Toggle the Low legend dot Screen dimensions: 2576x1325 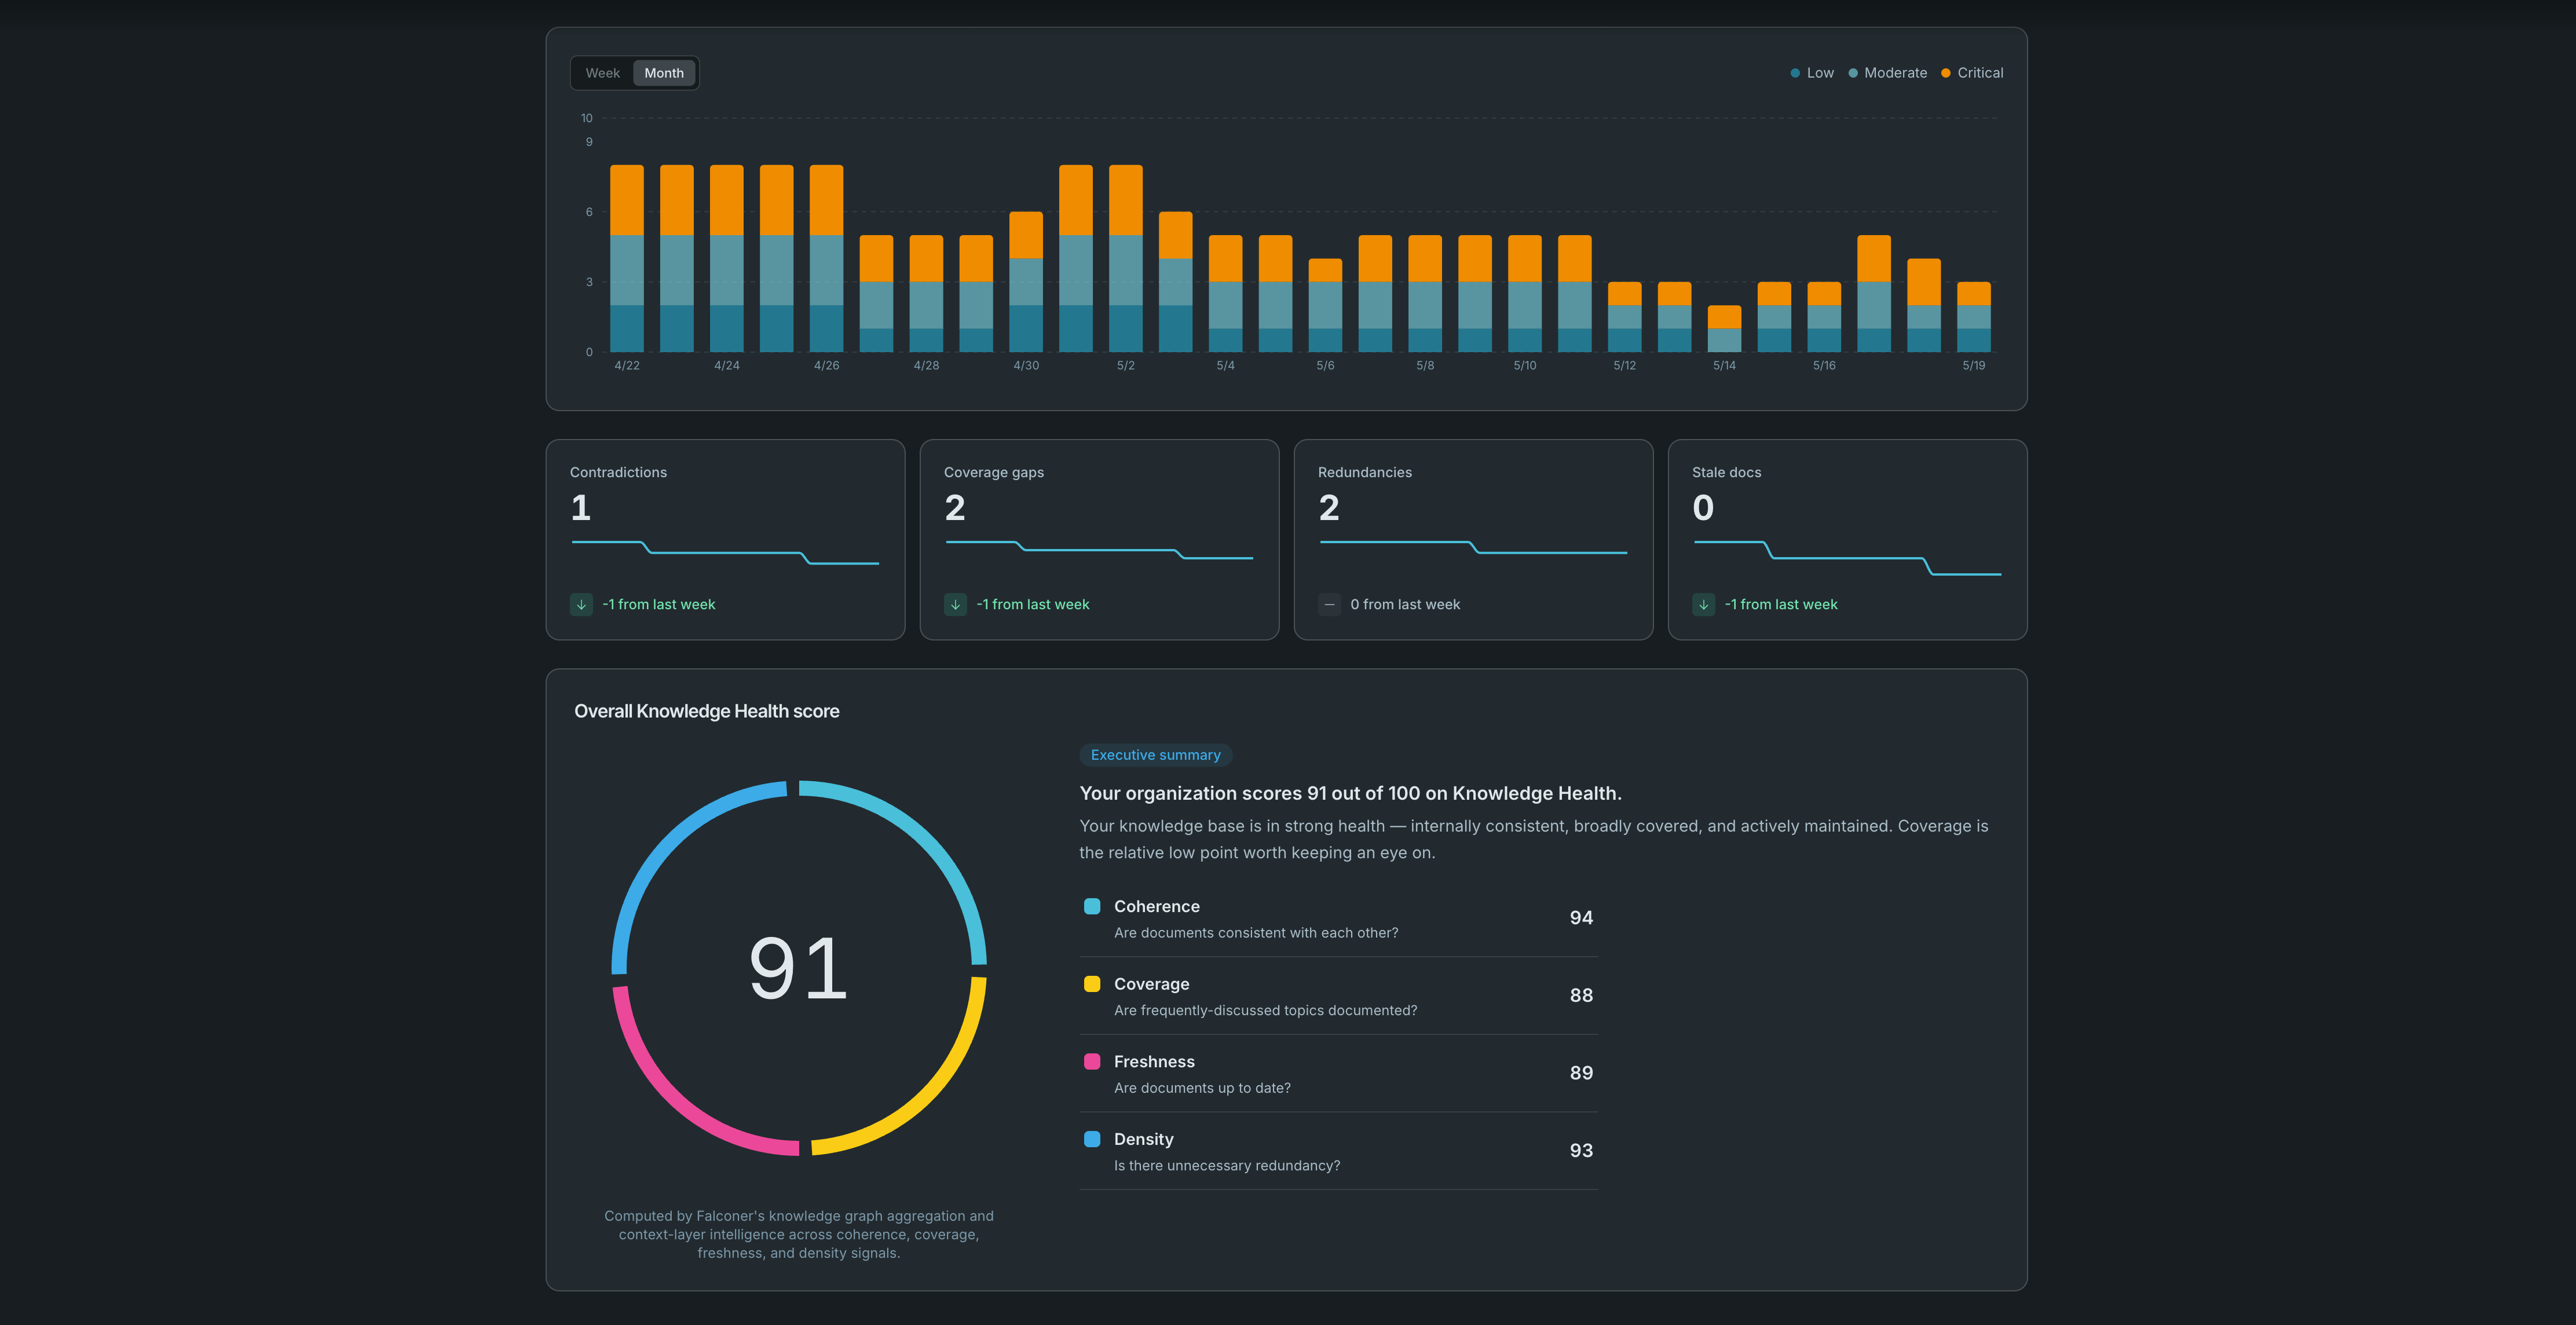tap(1795, 73)
